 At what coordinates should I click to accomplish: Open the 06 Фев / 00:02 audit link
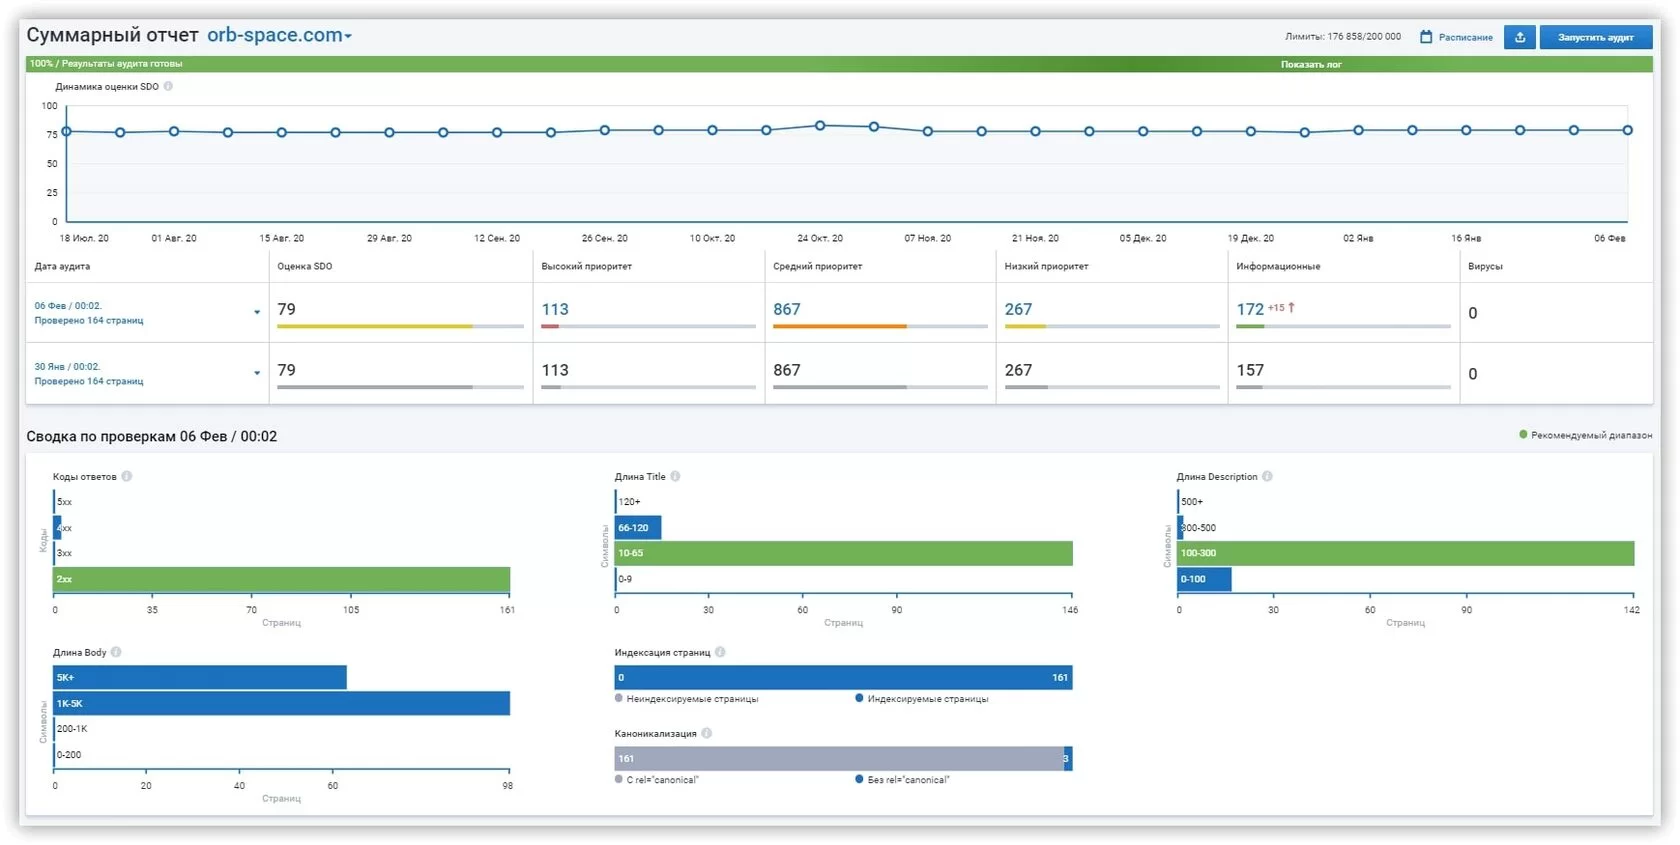tap(68, 306)
